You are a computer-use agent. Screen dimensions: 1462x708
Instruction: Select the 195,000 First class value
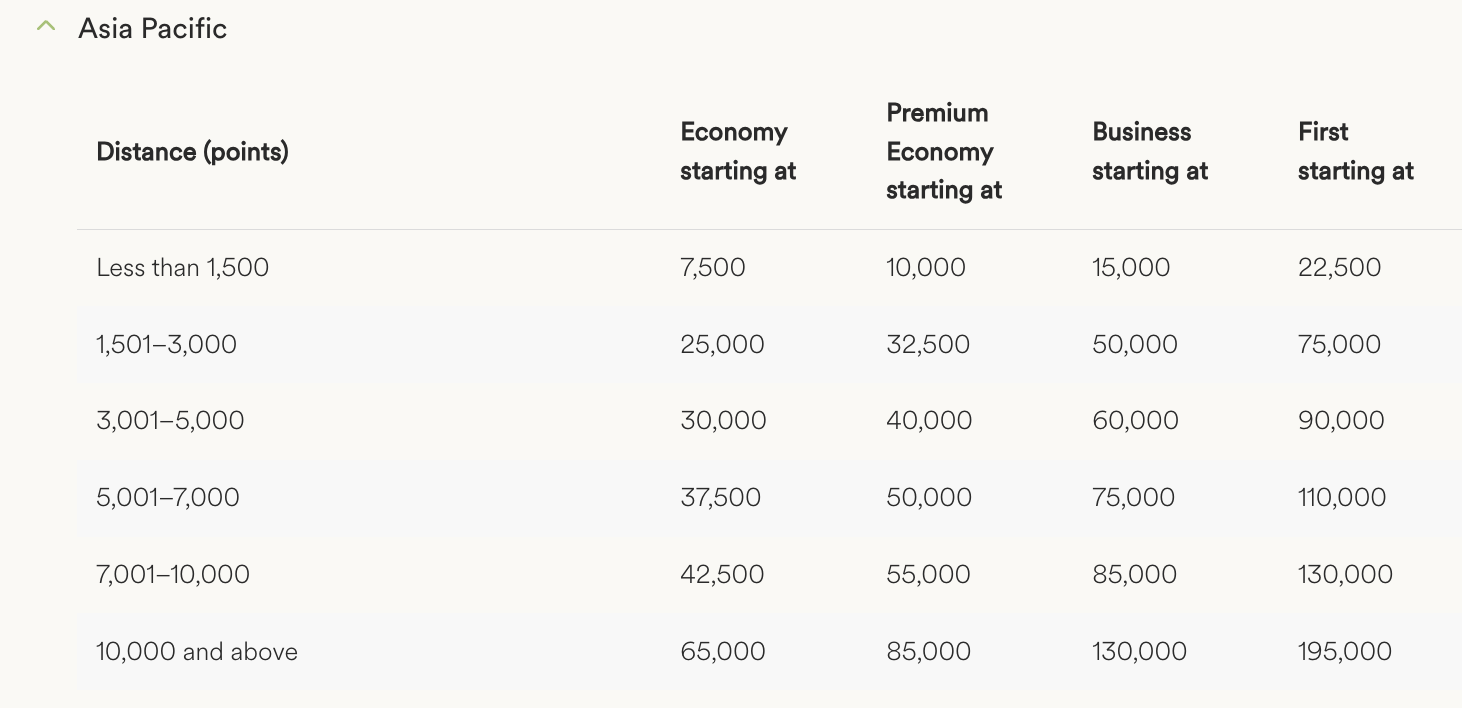[1344, 652]
